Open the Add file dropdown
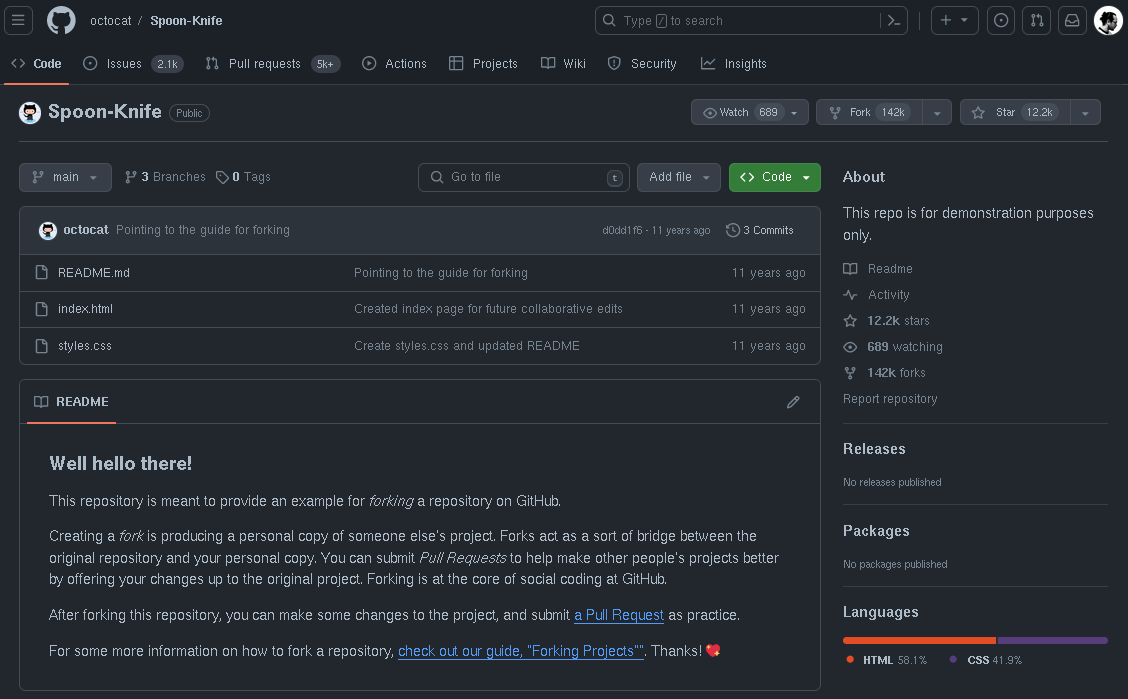Viewport: 1128px width, 699px height. click(x=678, y=177)
